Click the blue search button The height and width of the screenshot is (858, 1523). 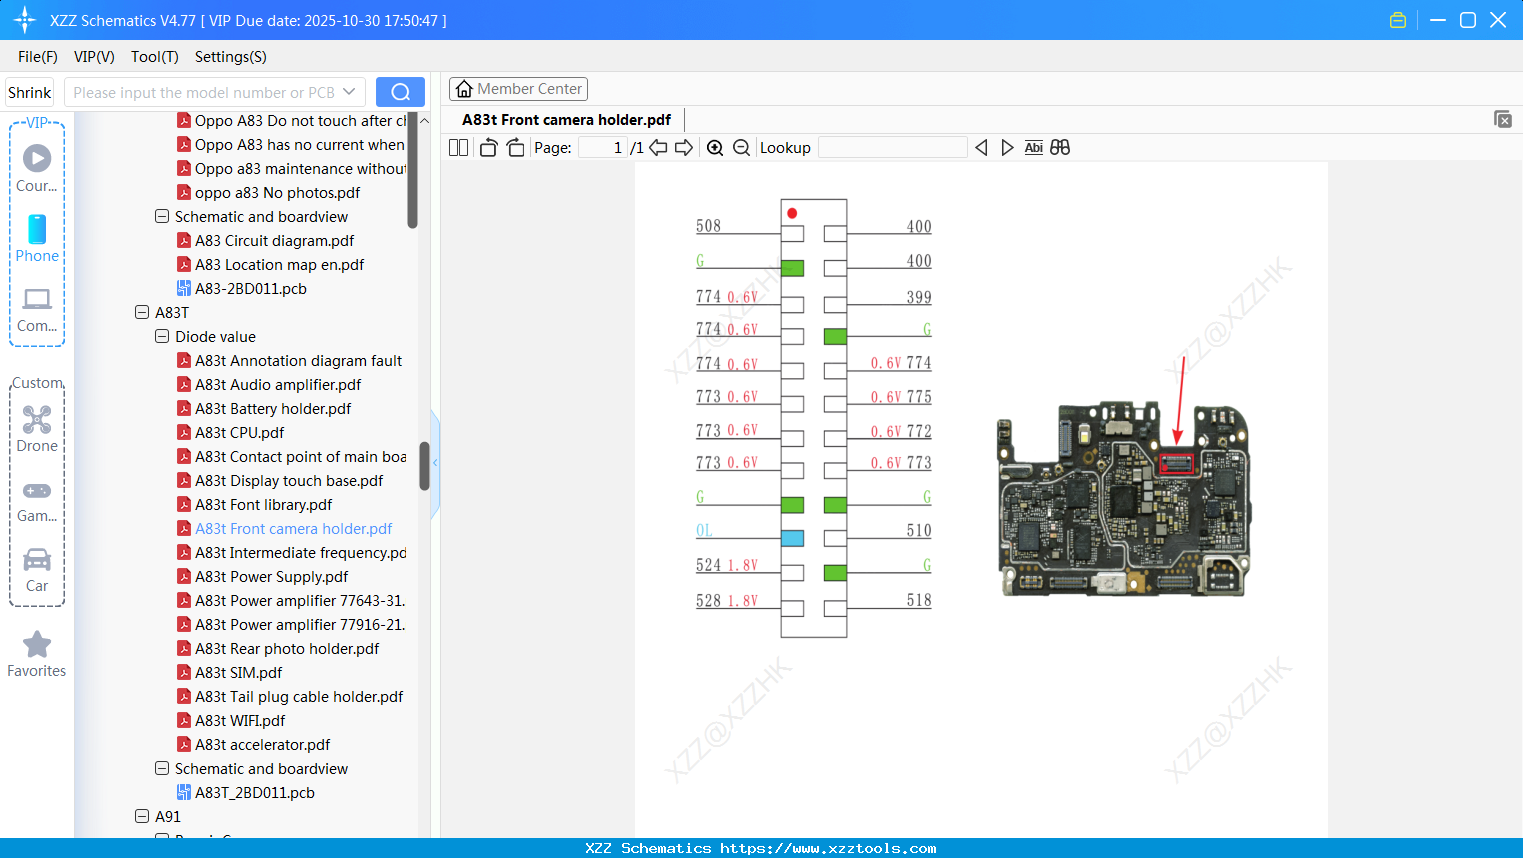(400, 92)
